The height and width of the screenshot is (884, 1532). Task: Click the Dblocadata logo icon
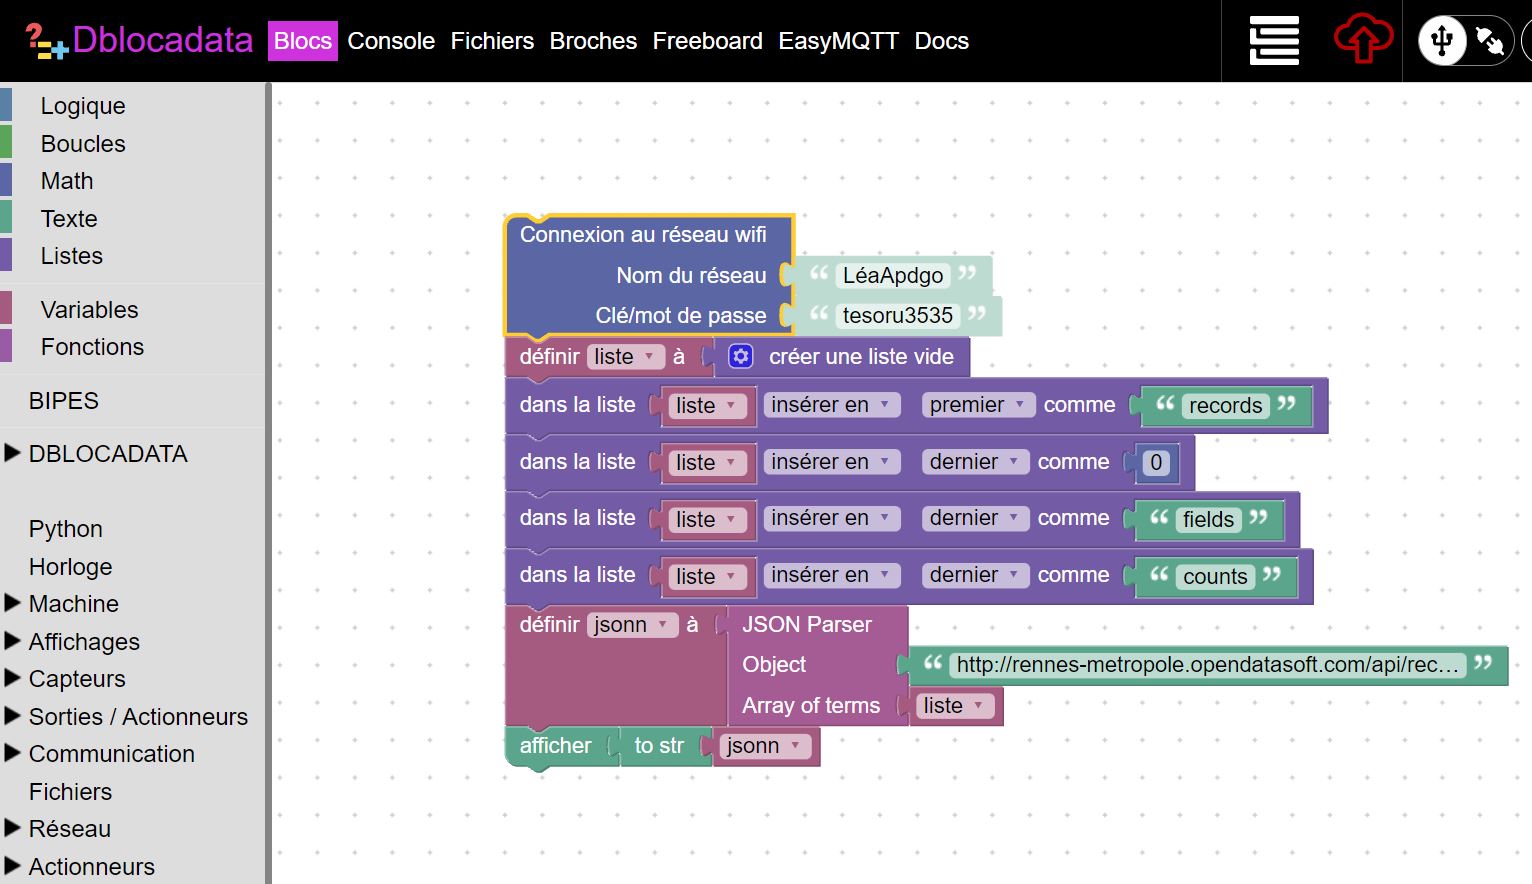[45, 41]
